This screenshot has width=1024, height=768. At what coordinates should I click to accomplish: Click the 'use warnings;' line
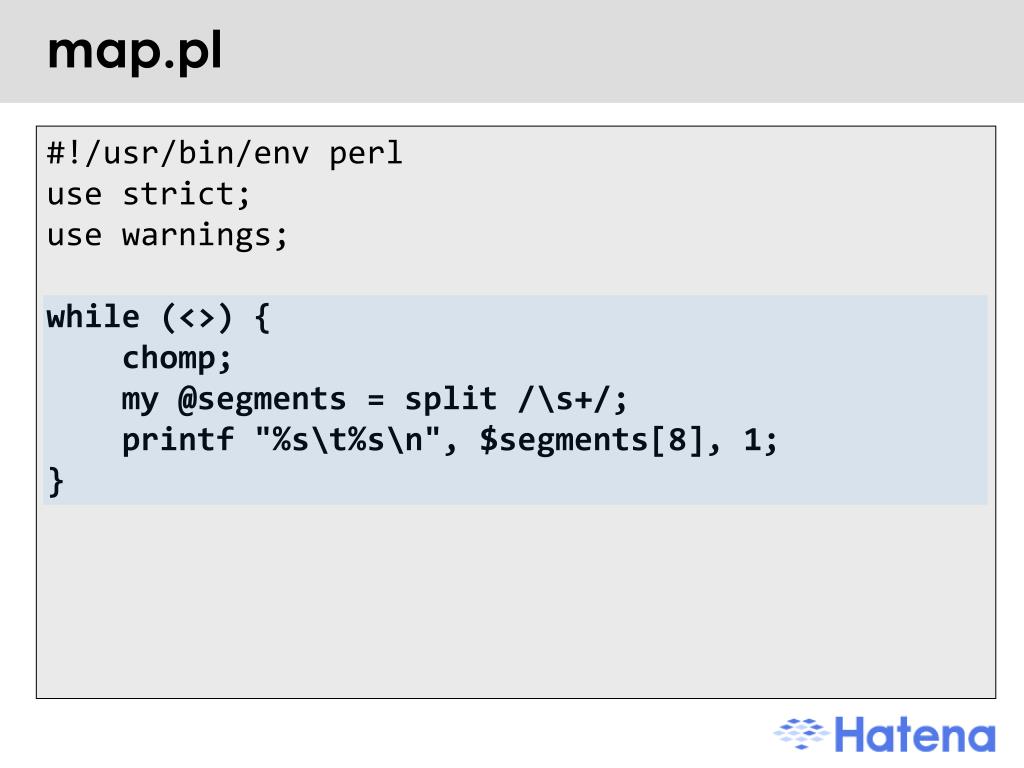(x=167, y=236)
